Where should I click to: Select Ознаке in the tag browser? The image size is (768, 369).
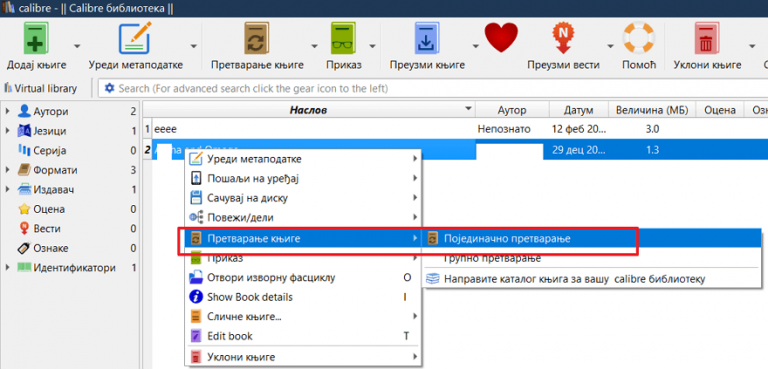click(x=51, y=248)
